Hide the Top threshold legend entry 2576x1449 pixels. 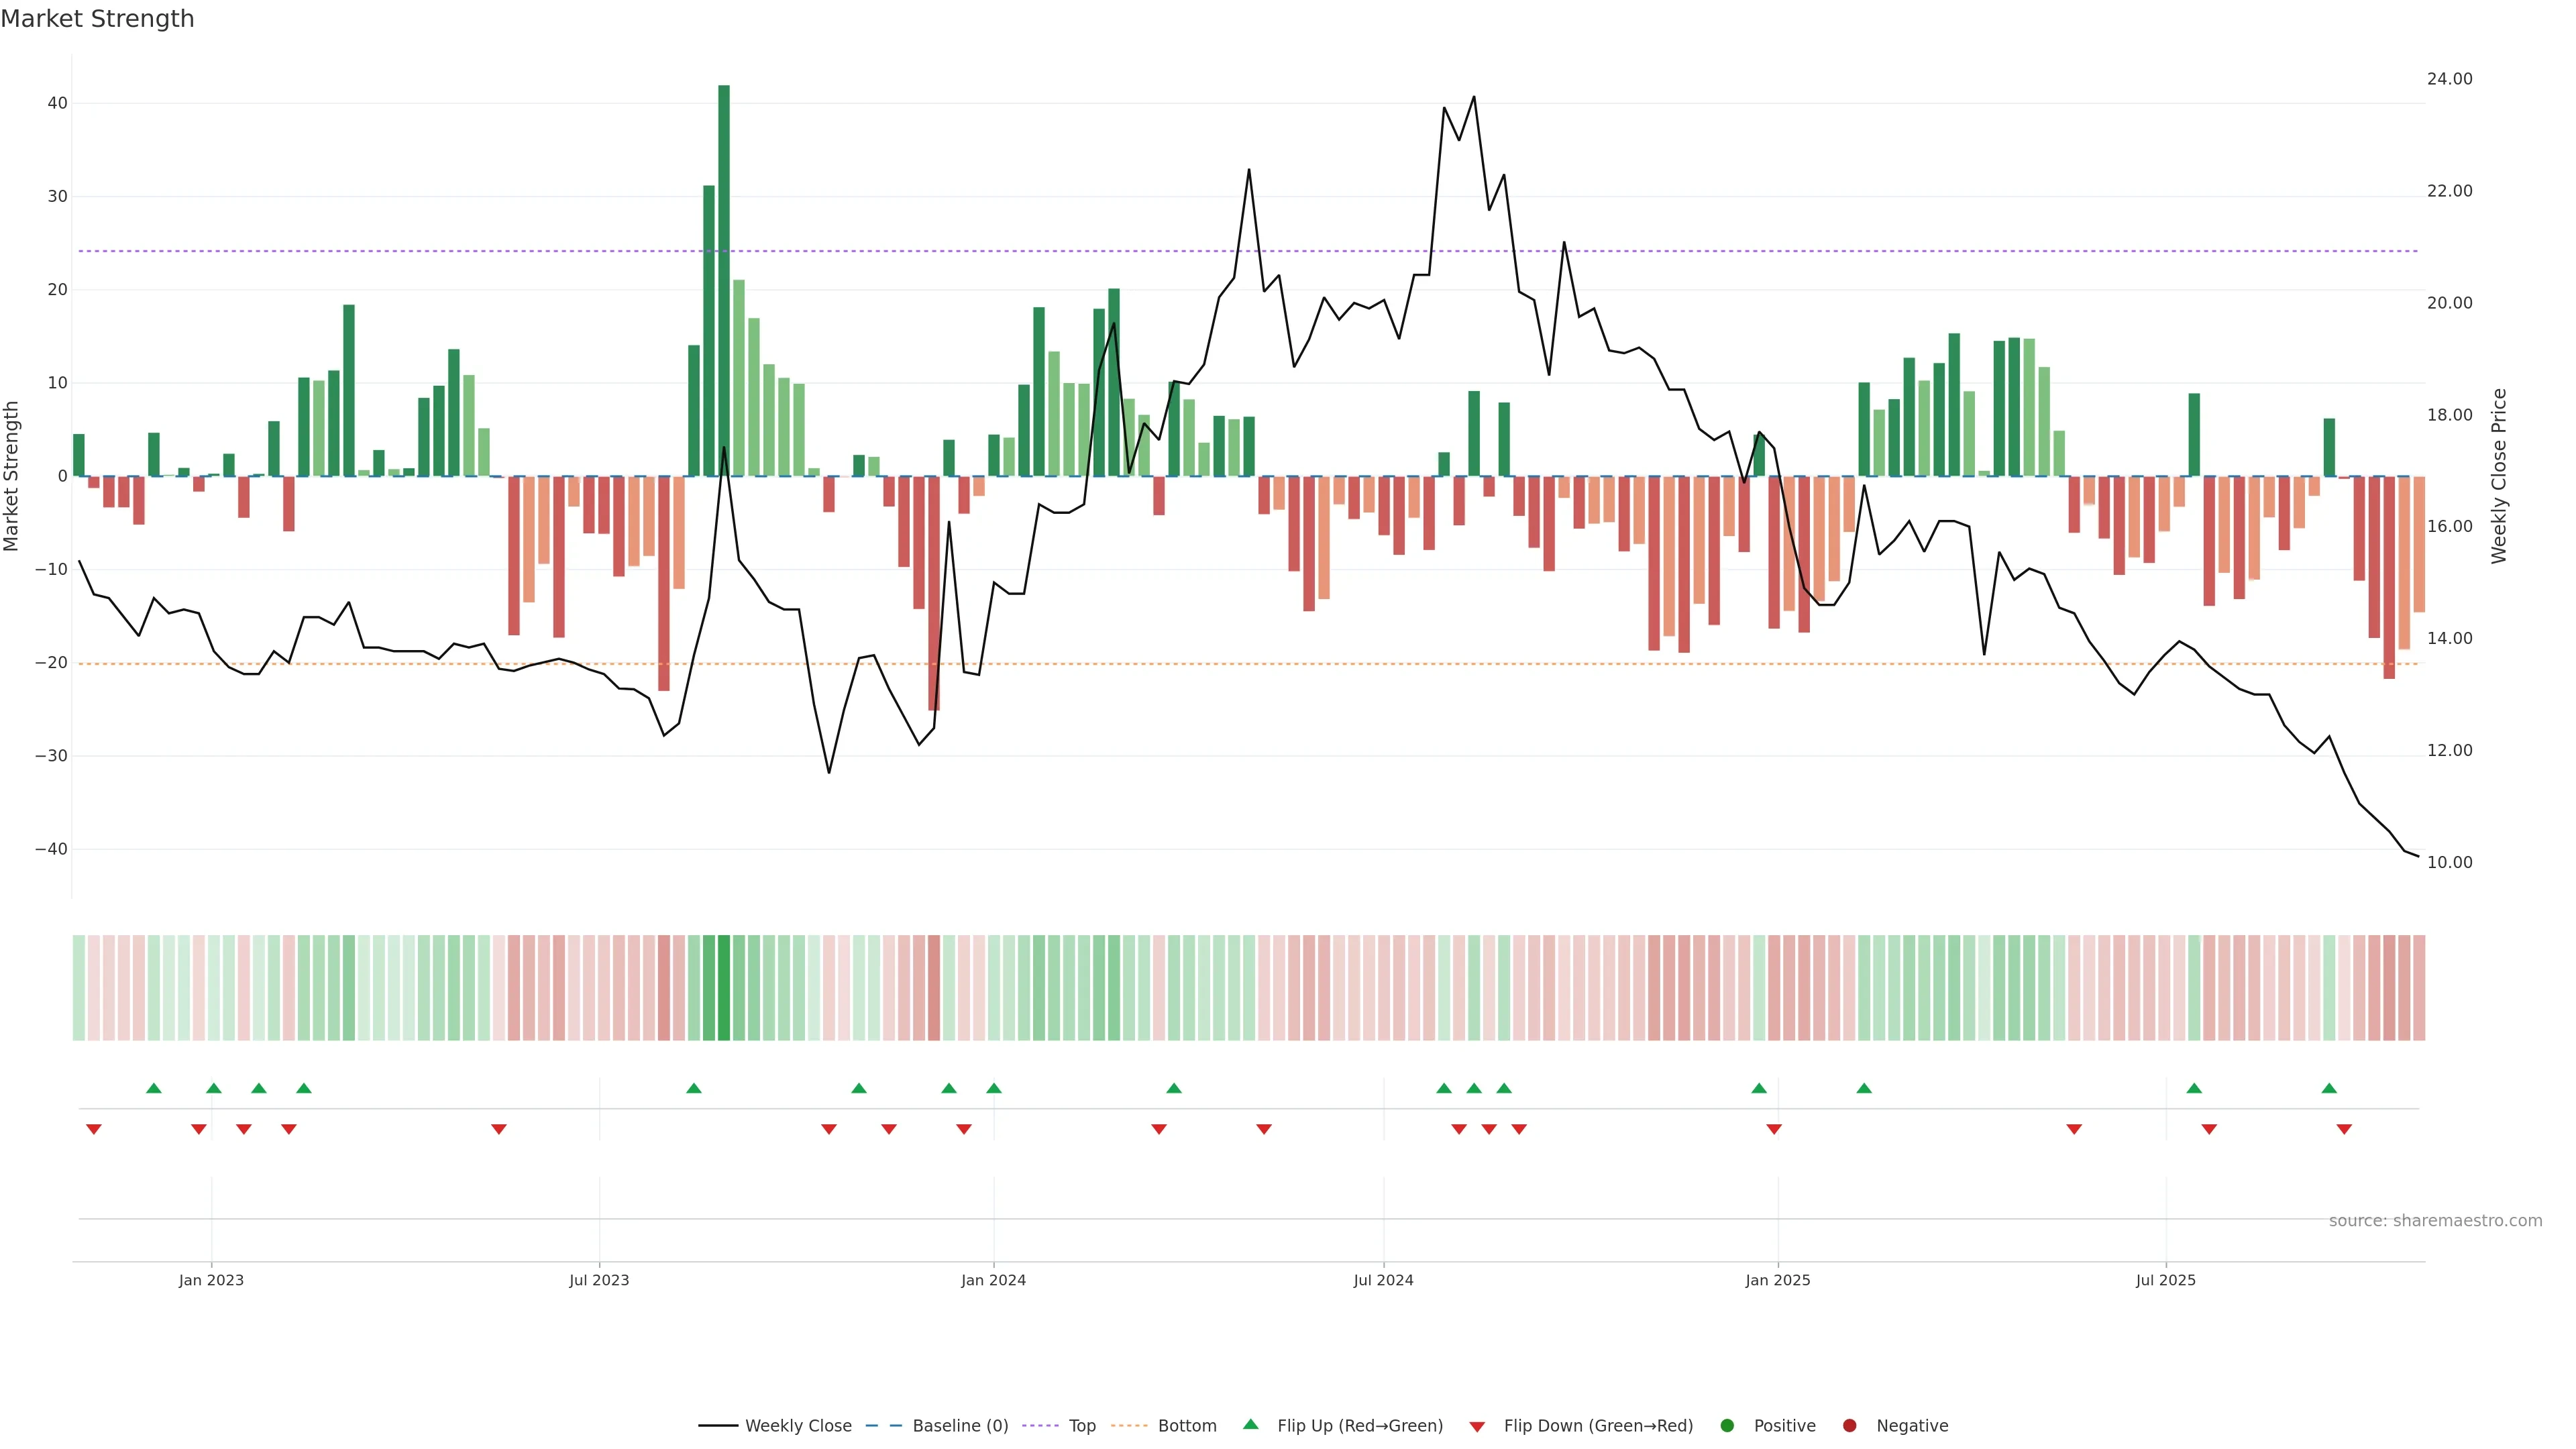pyautogui.click(x=1081, y=1425)
